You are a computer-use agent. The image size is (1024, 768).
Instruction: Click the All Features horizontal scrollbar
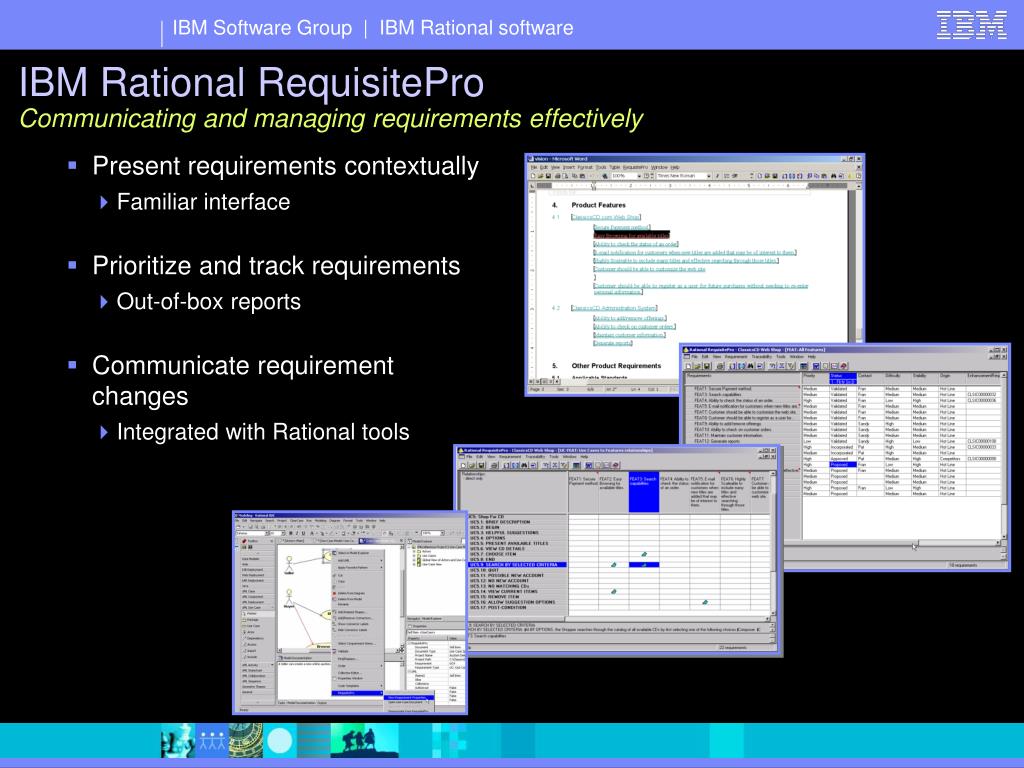pyautogui.click(x=891, y=543)
